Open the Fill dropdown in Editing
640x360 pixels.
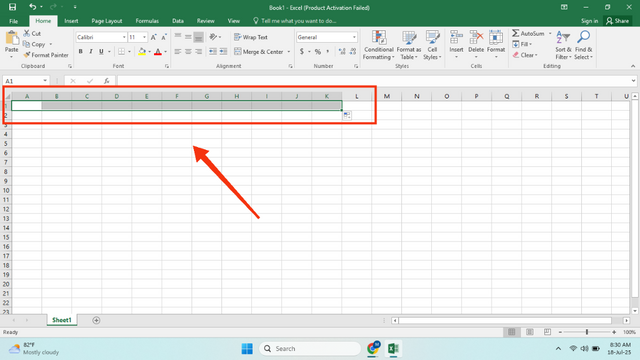point(522,44)
